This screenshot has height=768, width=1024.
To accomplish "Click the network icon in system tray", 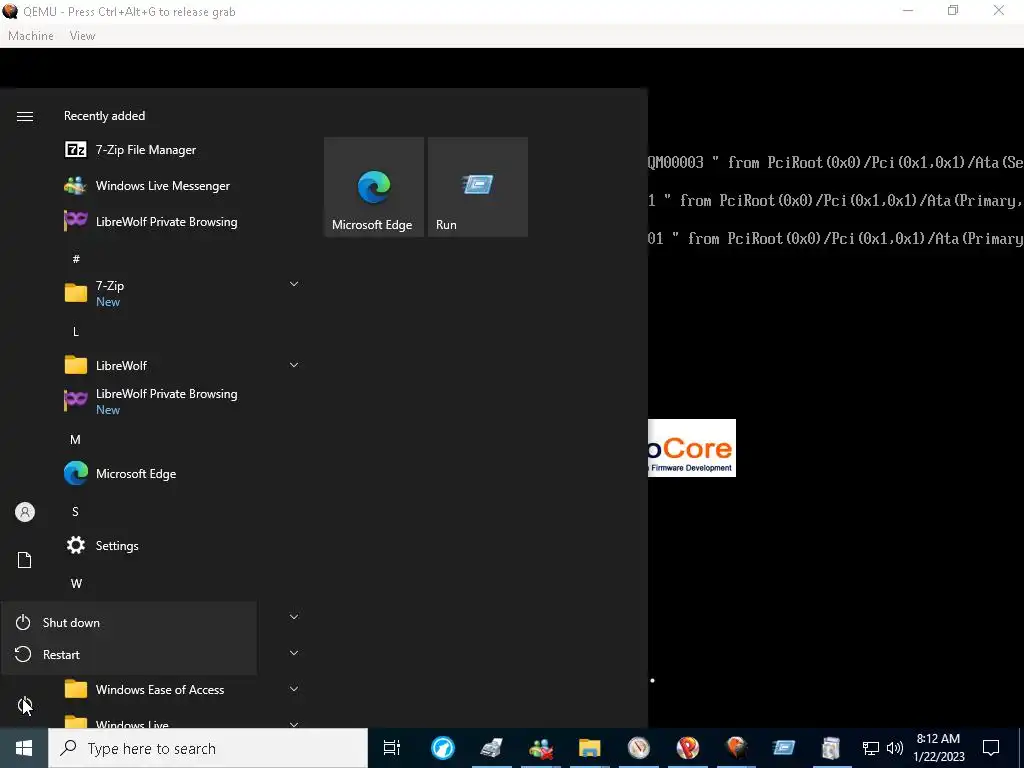I will [871, 748].
